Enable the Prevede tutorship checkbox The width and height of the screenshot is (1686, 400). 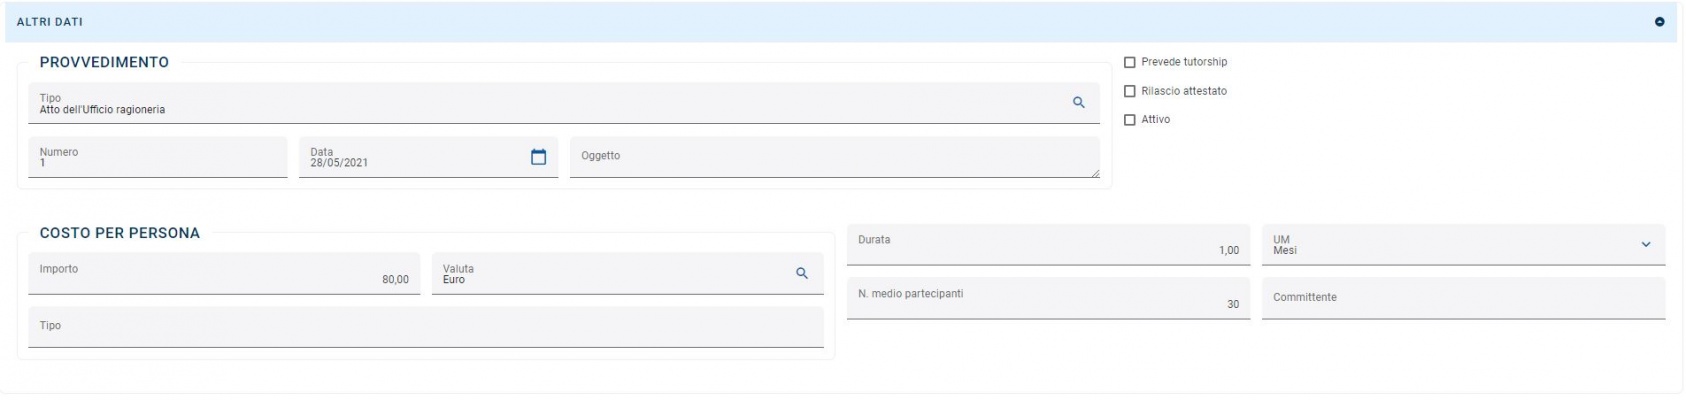(1130, 62)
